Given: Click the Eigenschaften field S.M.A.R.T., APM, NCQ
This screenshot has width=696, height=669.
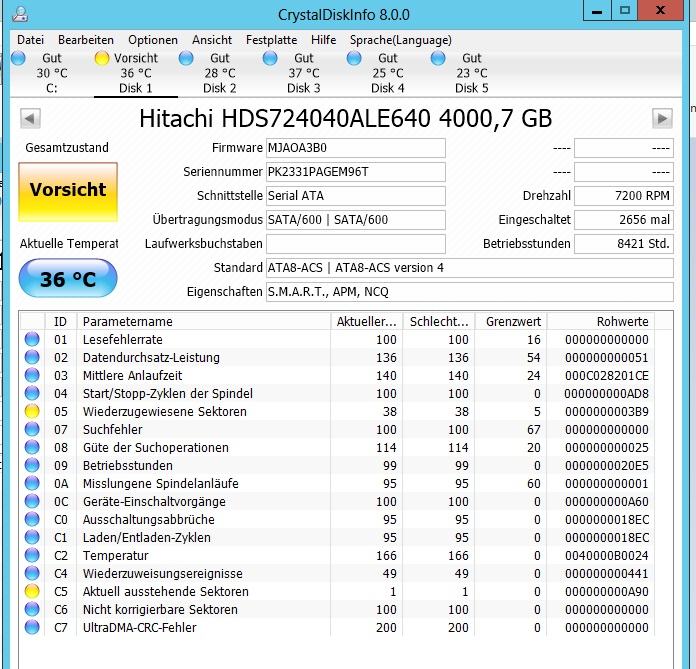Looking at the screenshot, I should click(470, 292).
